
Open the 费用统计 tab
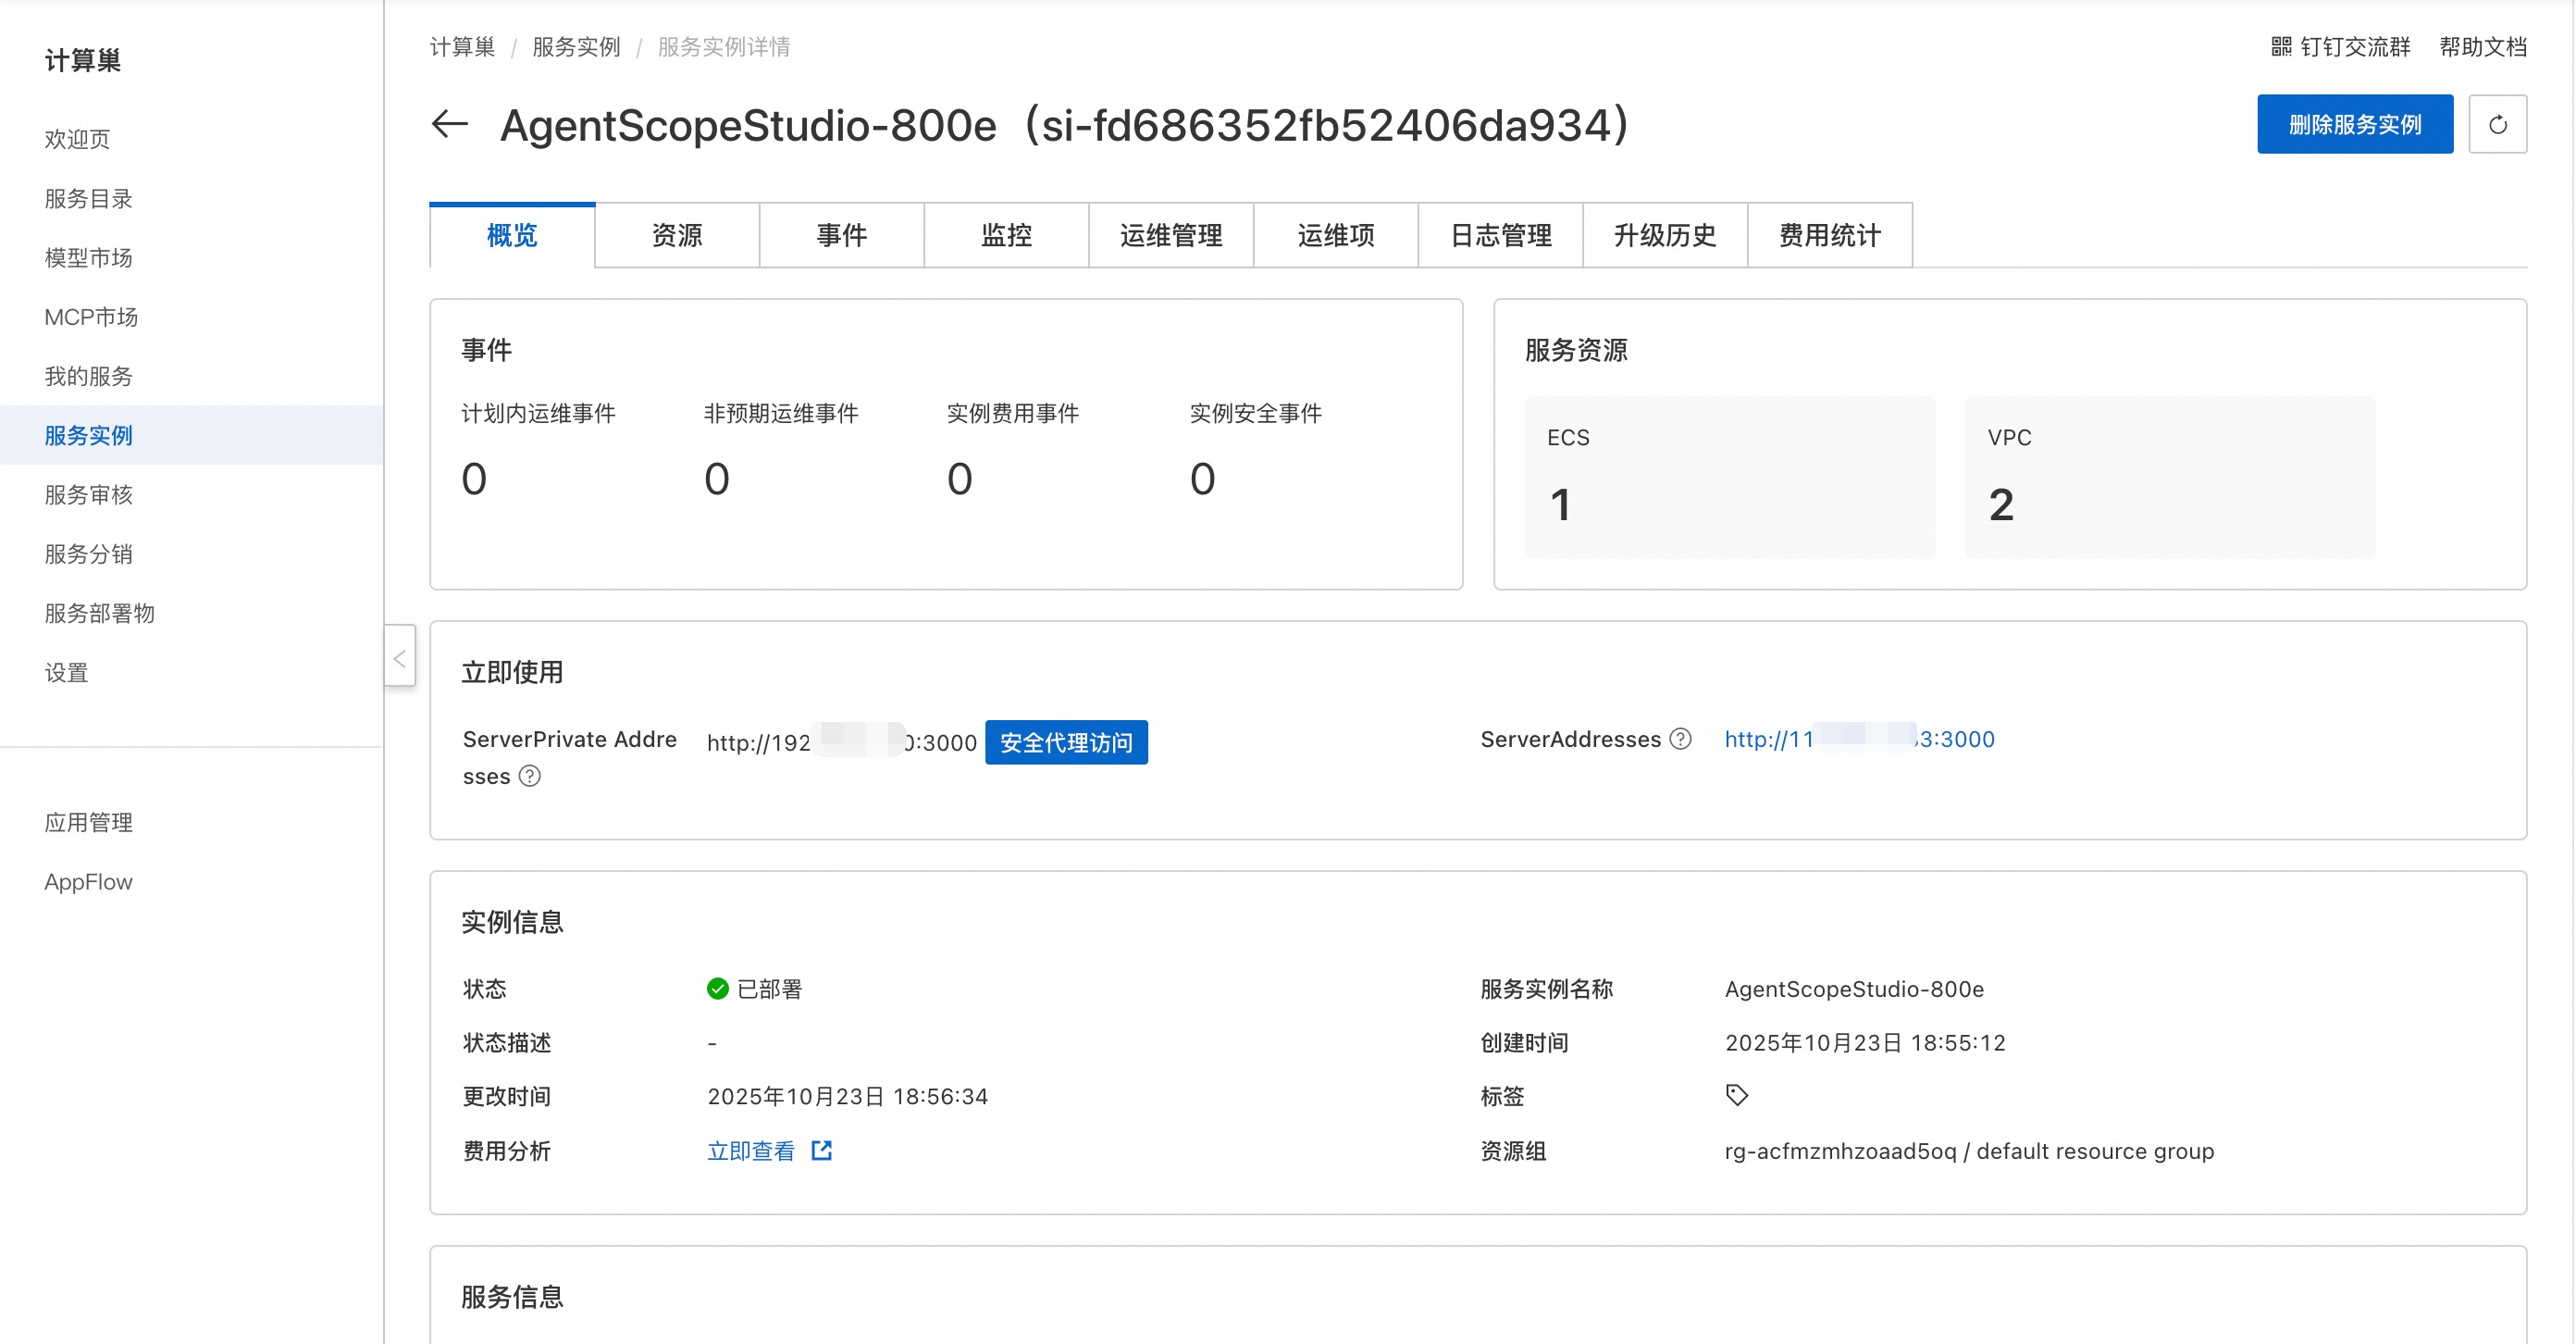point(1829,235)
